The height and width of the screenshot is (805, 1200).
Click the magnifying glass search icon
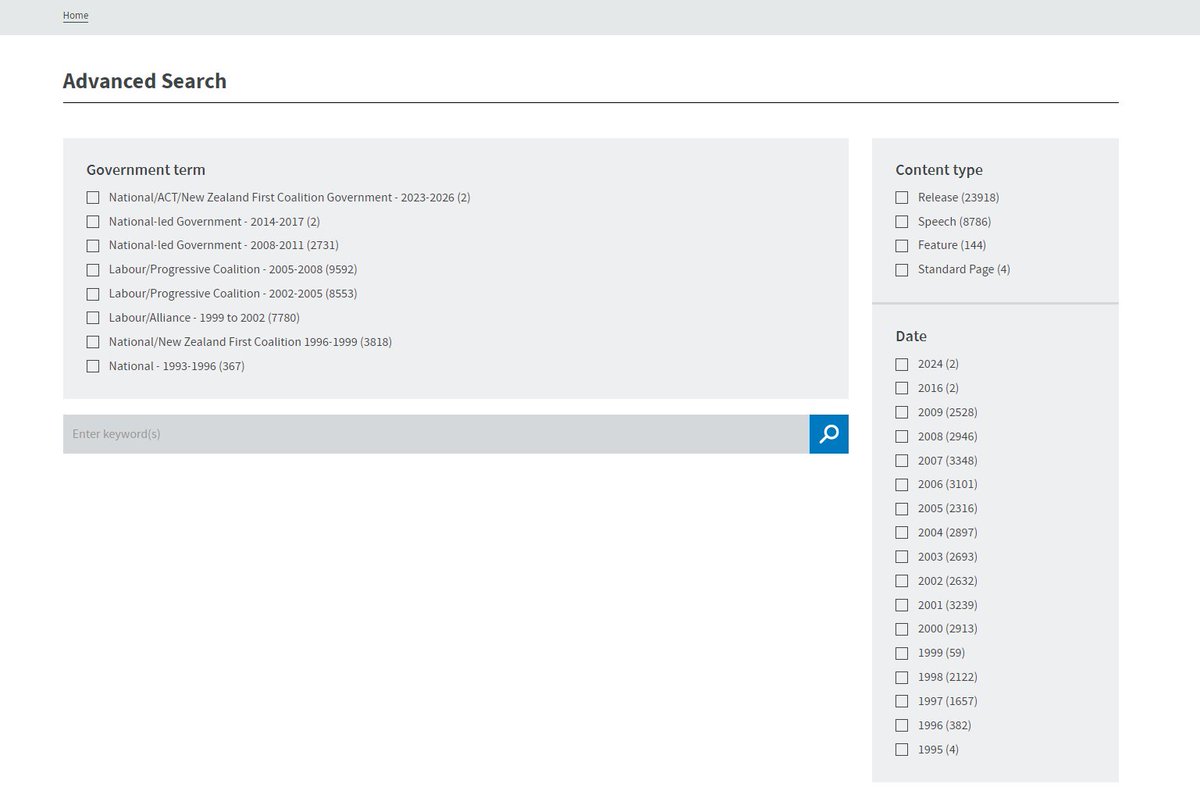click(x=829, y=434)
